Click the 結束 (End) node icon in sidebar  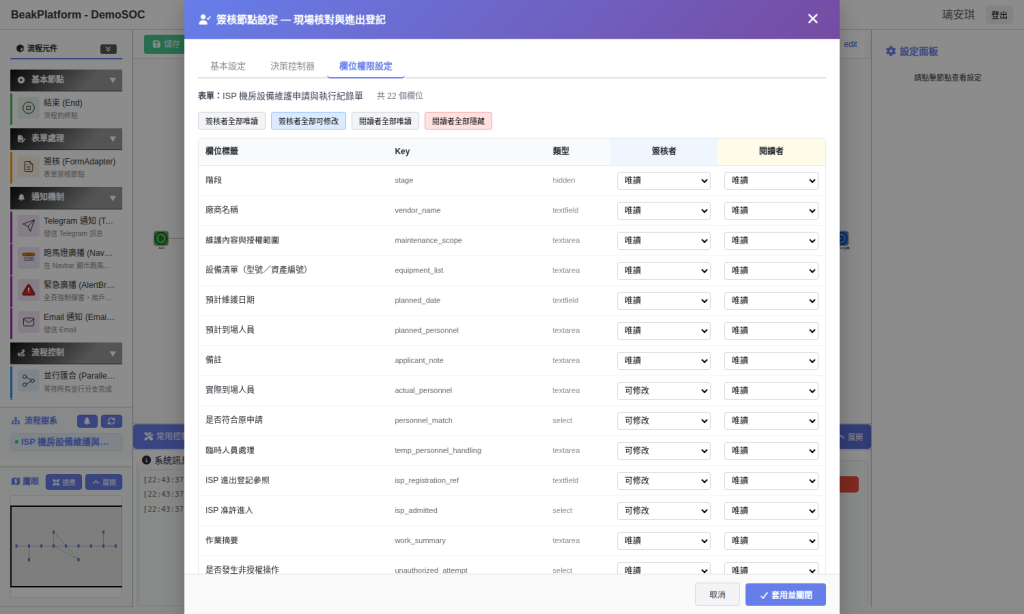[29, 108]
